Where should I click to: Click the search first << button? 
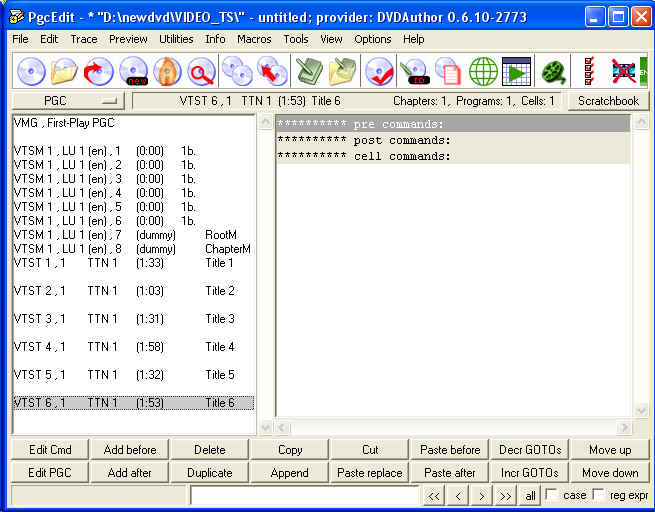point(434,496)
